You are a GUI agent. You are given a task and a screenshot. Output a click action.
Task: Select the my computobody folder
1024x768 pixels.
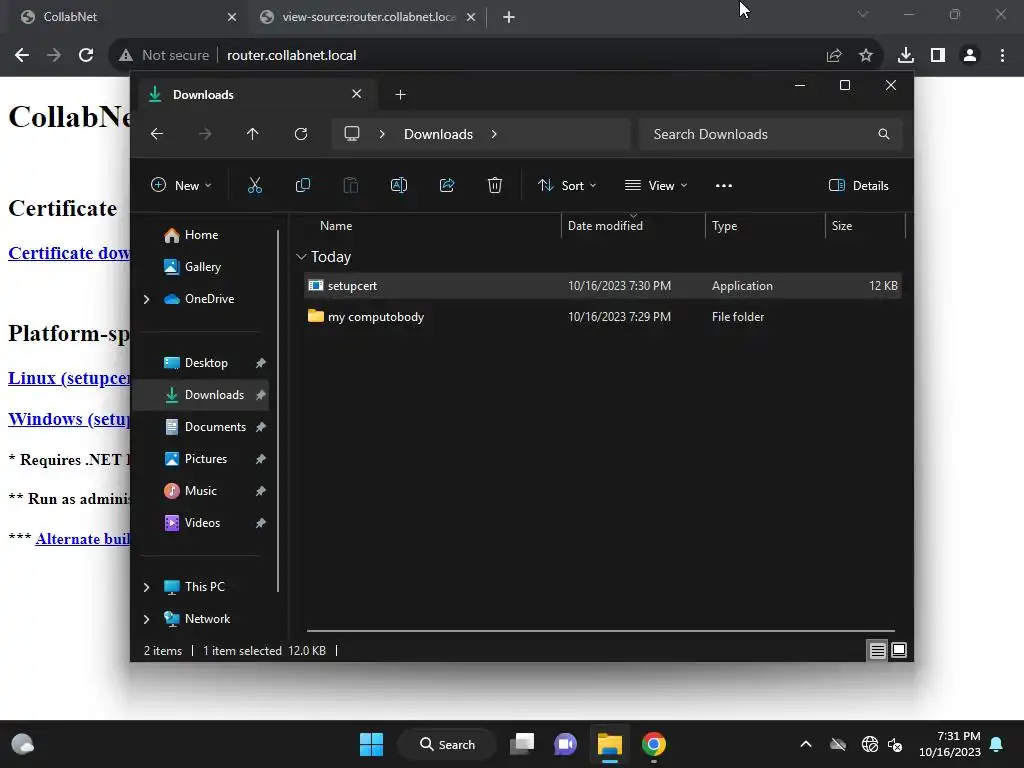[x=602, y=317]
